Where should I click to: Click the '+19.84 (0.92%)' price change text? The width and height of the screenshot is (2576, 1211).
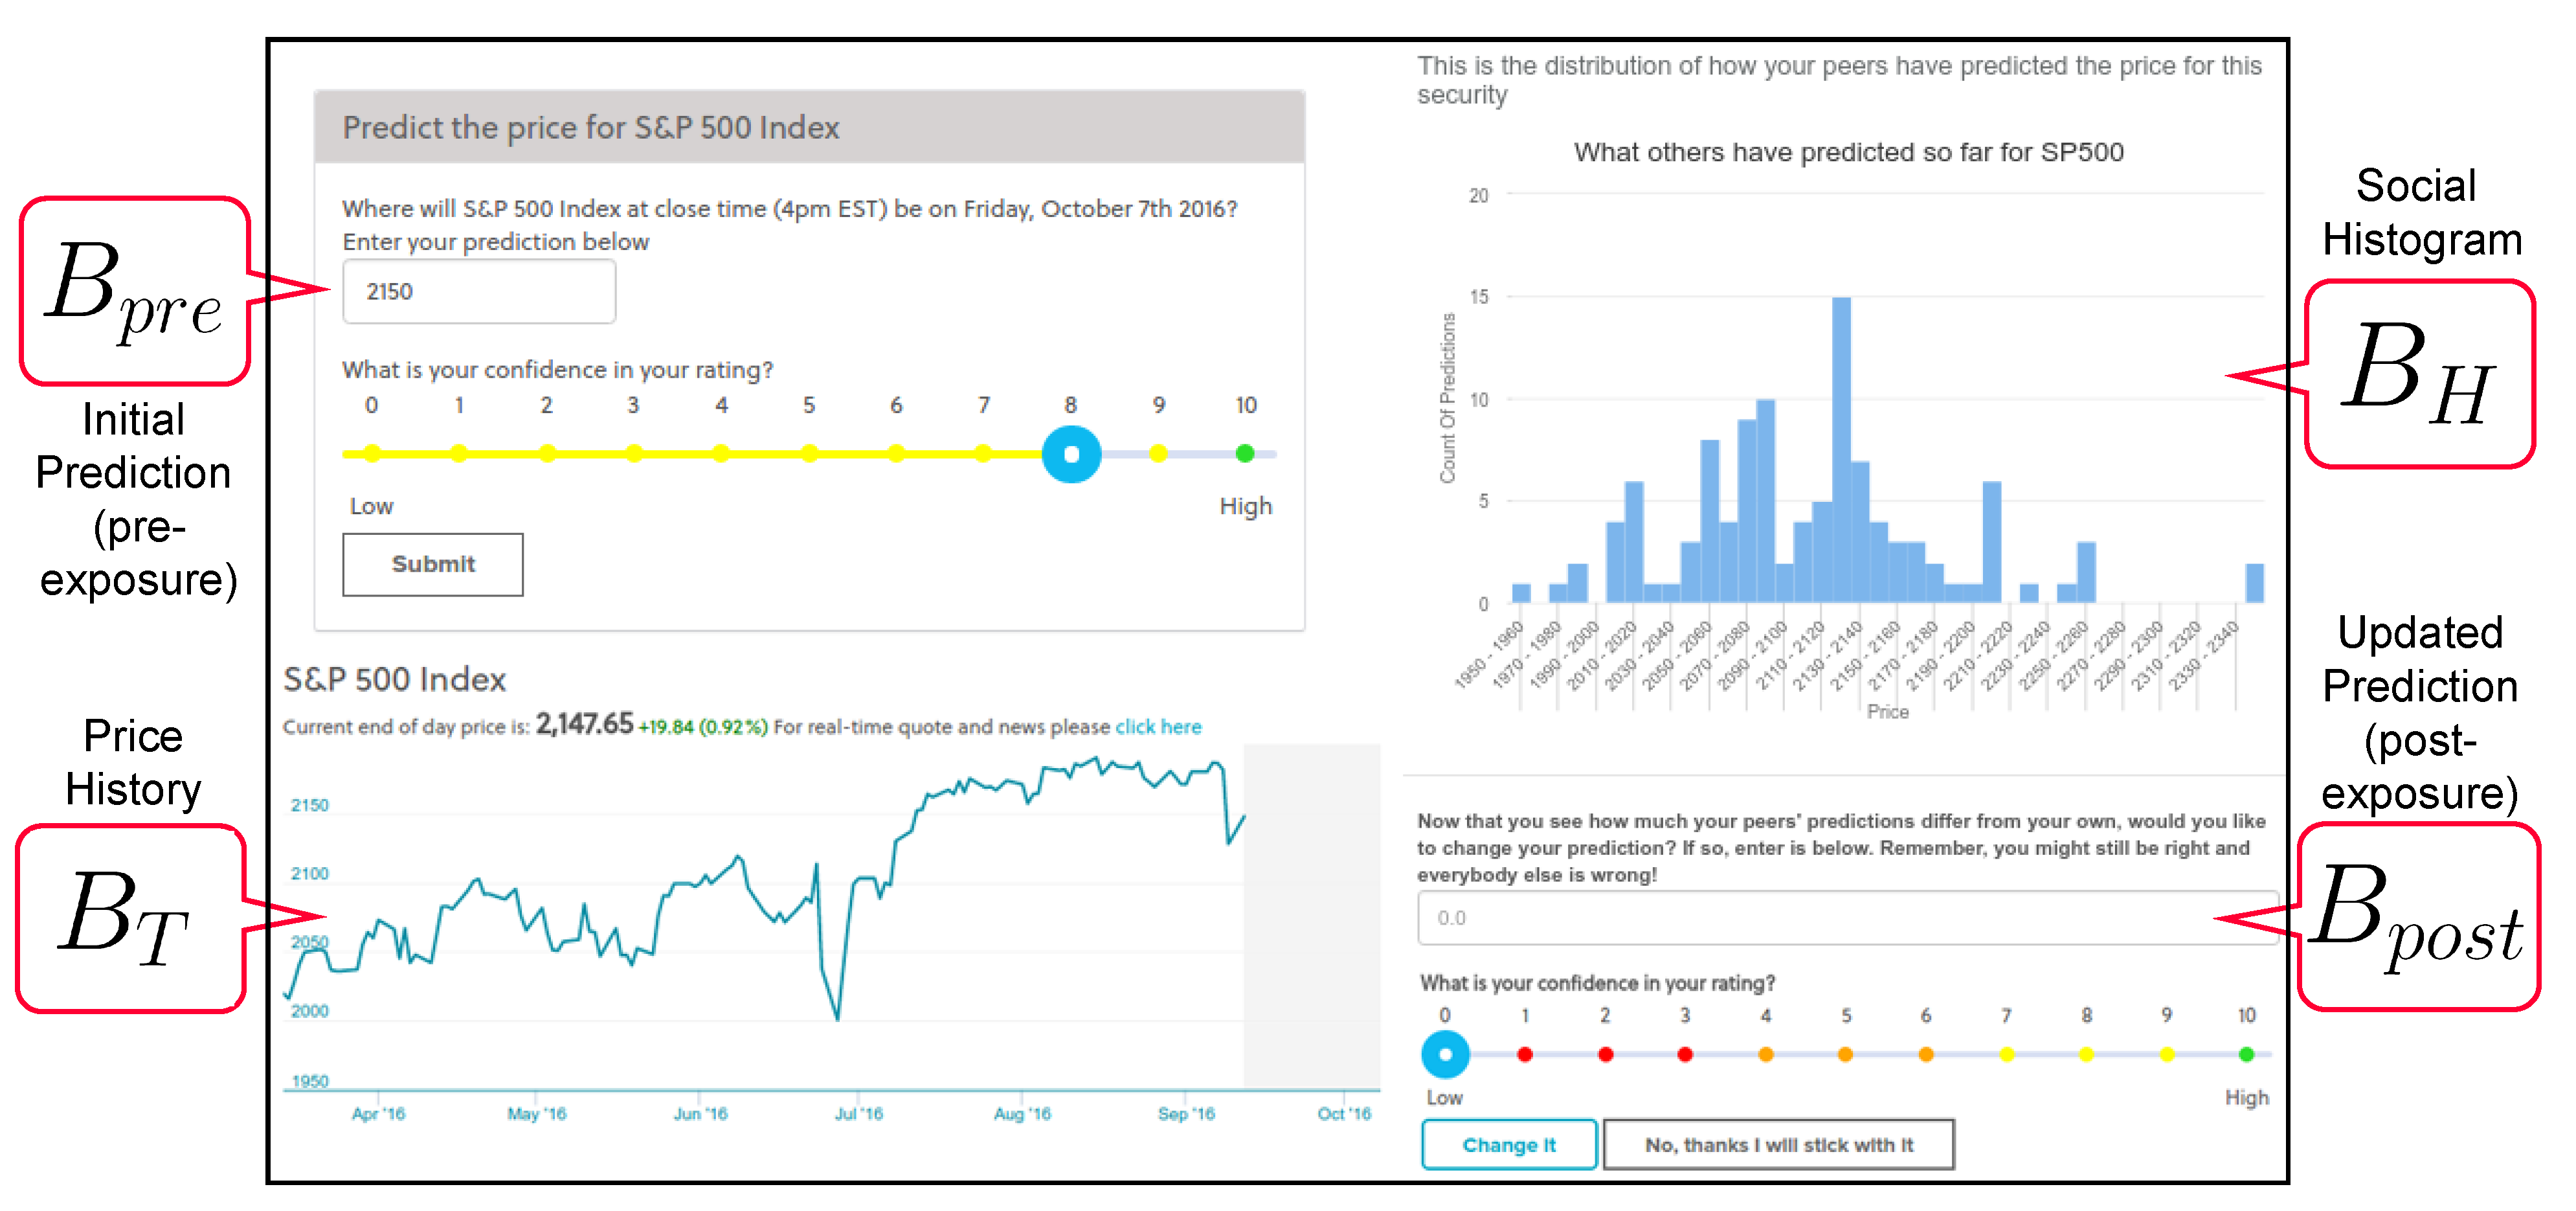(x=703, y=727)
